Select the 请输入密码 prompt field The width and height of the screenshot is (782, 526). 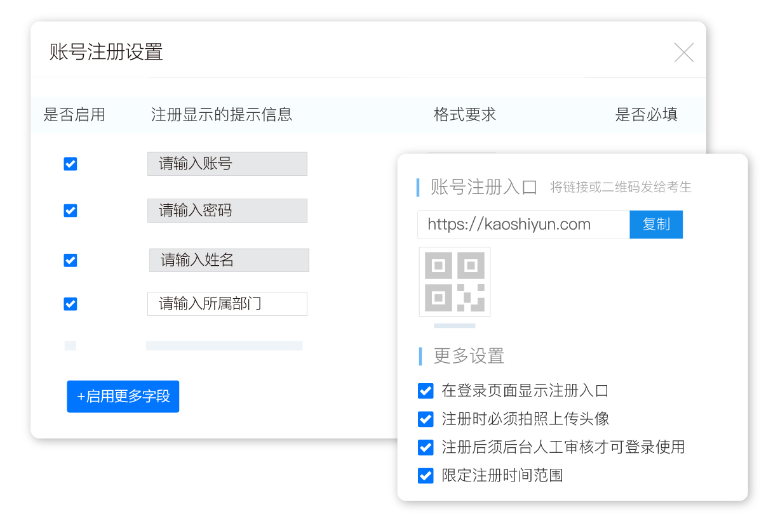tap(227, 211)
